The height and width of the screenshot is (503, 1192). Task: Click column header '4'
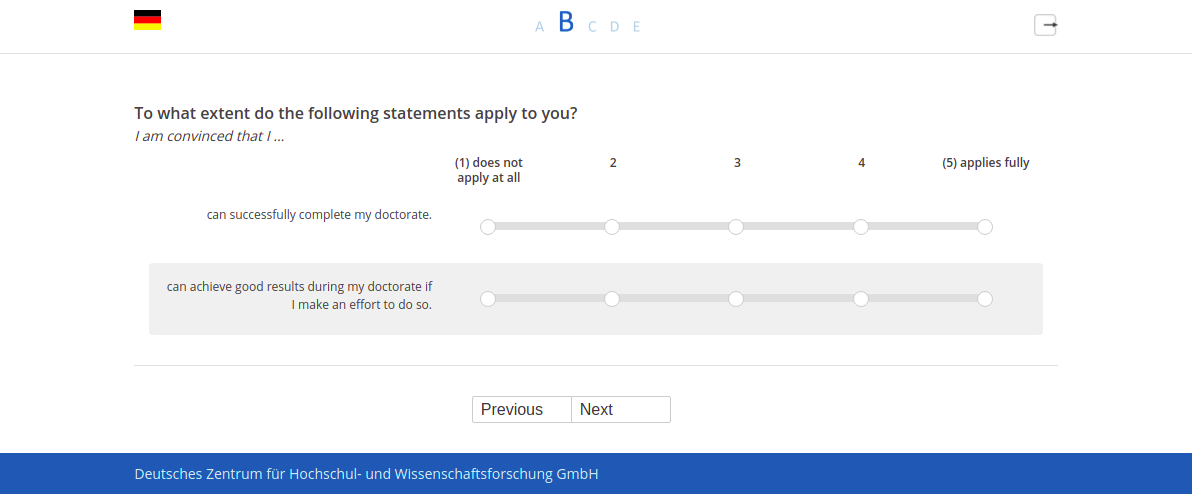pos(861,163)
